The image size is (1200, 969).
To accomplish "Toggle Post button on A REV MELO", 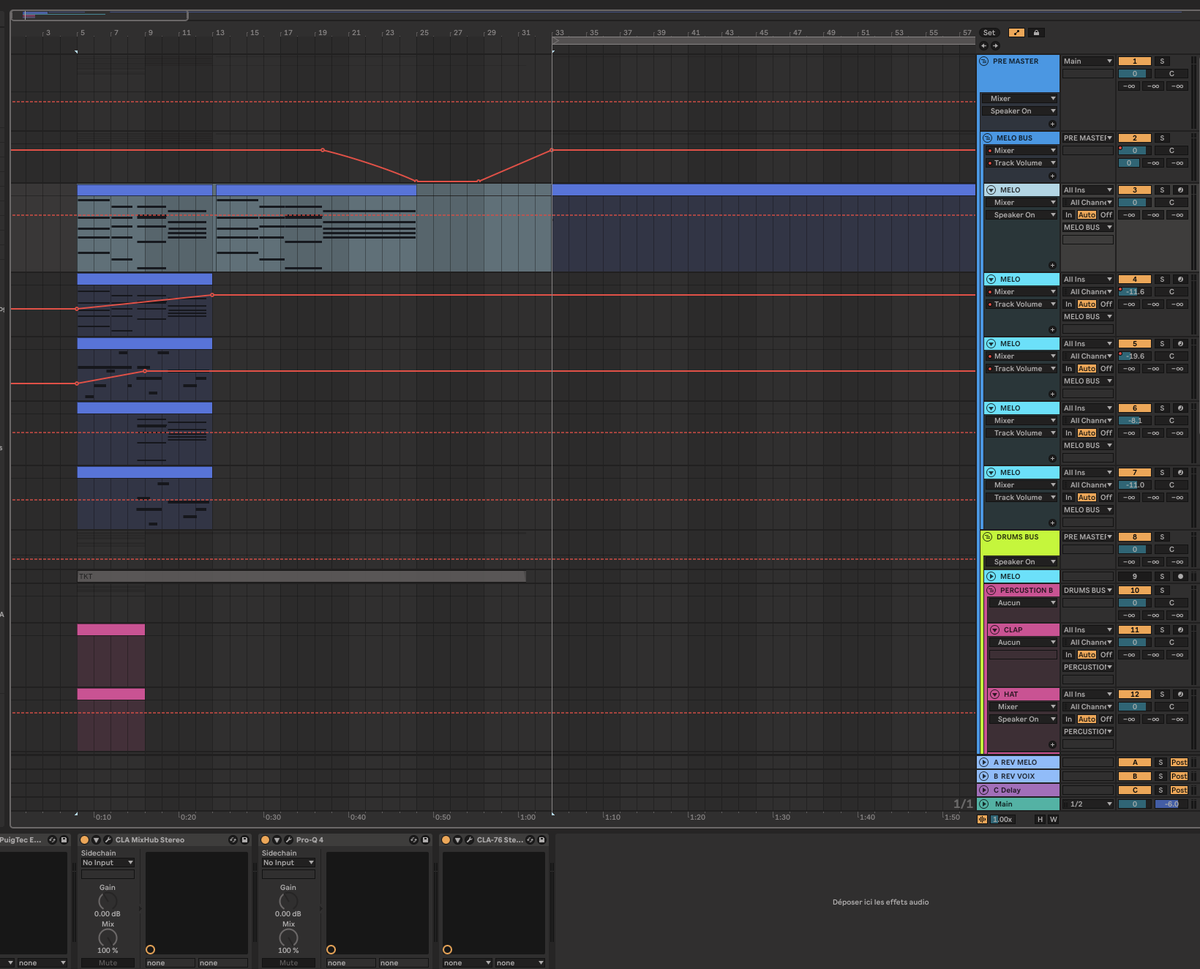I will coord(1179,762).
